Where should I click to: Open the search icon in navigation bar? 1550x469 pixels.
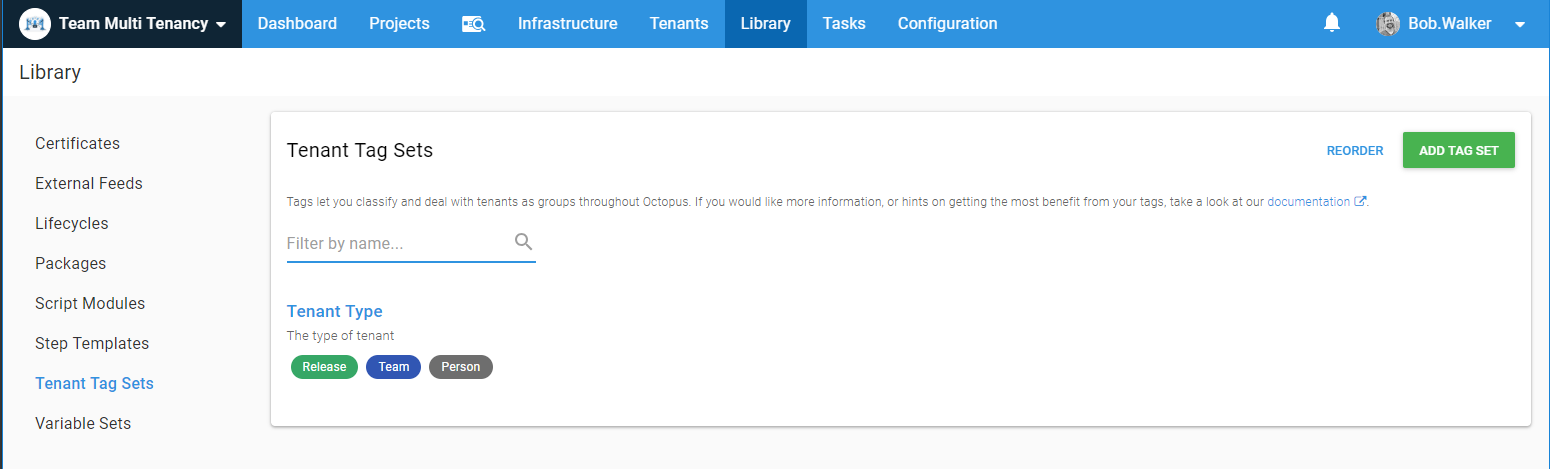473,24
